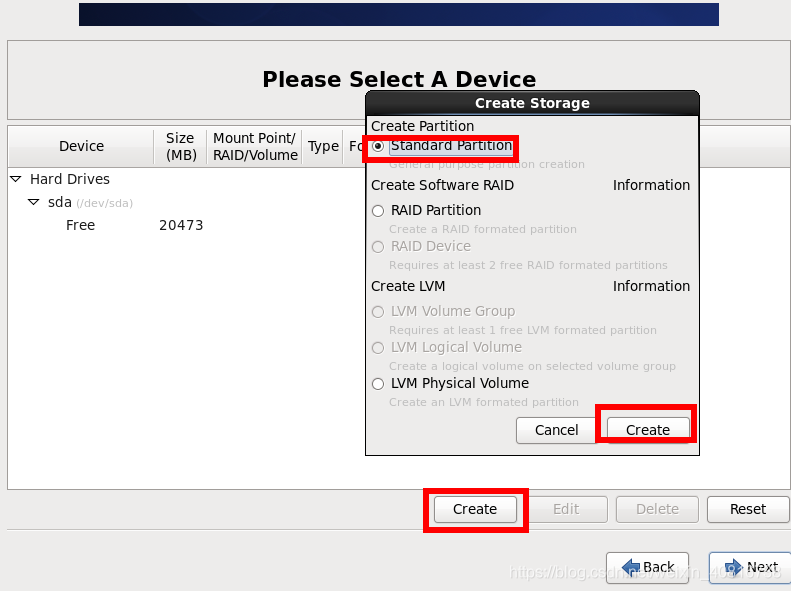Select the LVM Physical Volume option
This screenshot has height=591, width=791.
(x=378, y=384)
